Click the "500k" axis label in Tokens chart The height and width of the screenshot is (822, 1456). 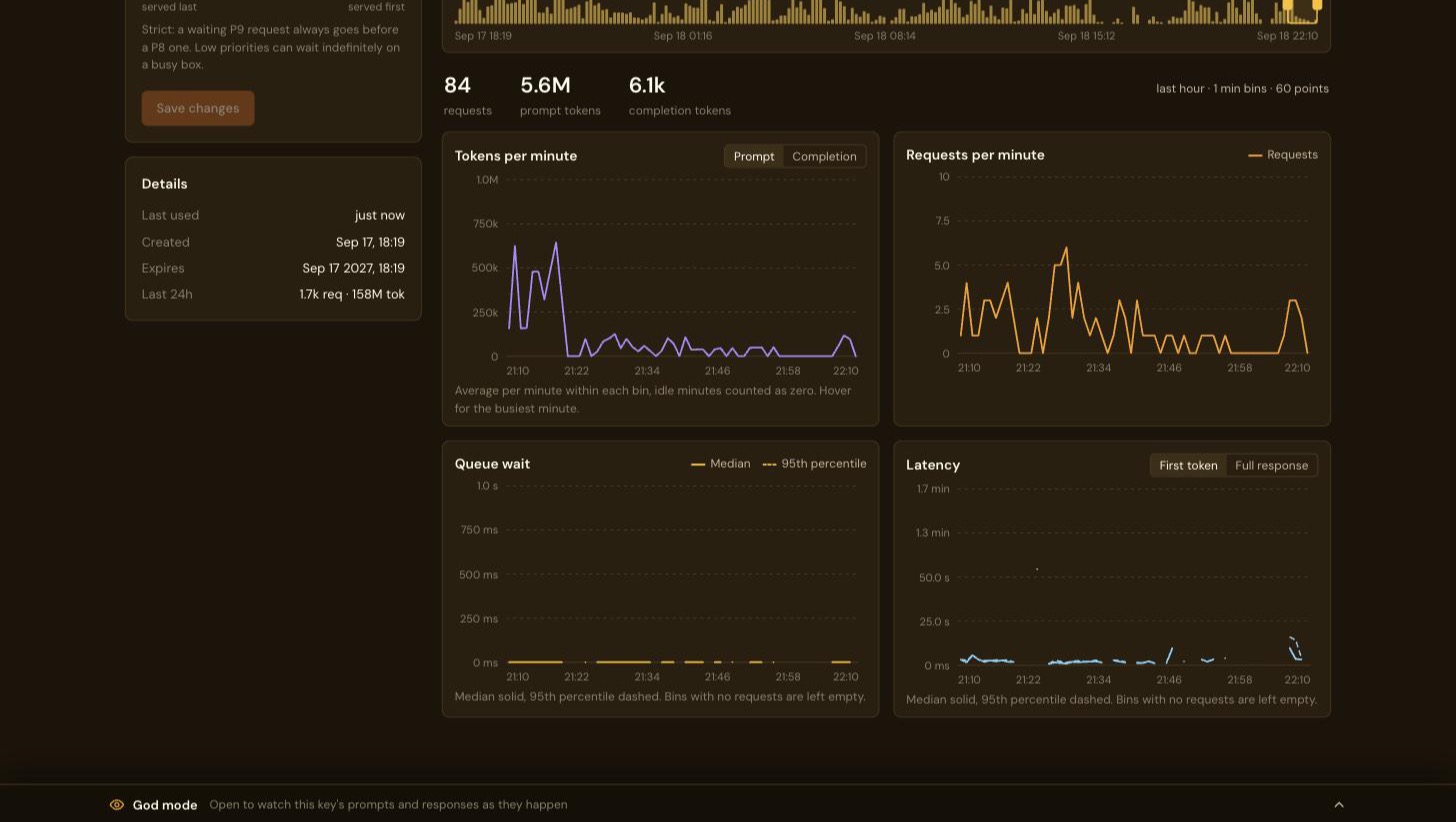click(x=485, y=269)
